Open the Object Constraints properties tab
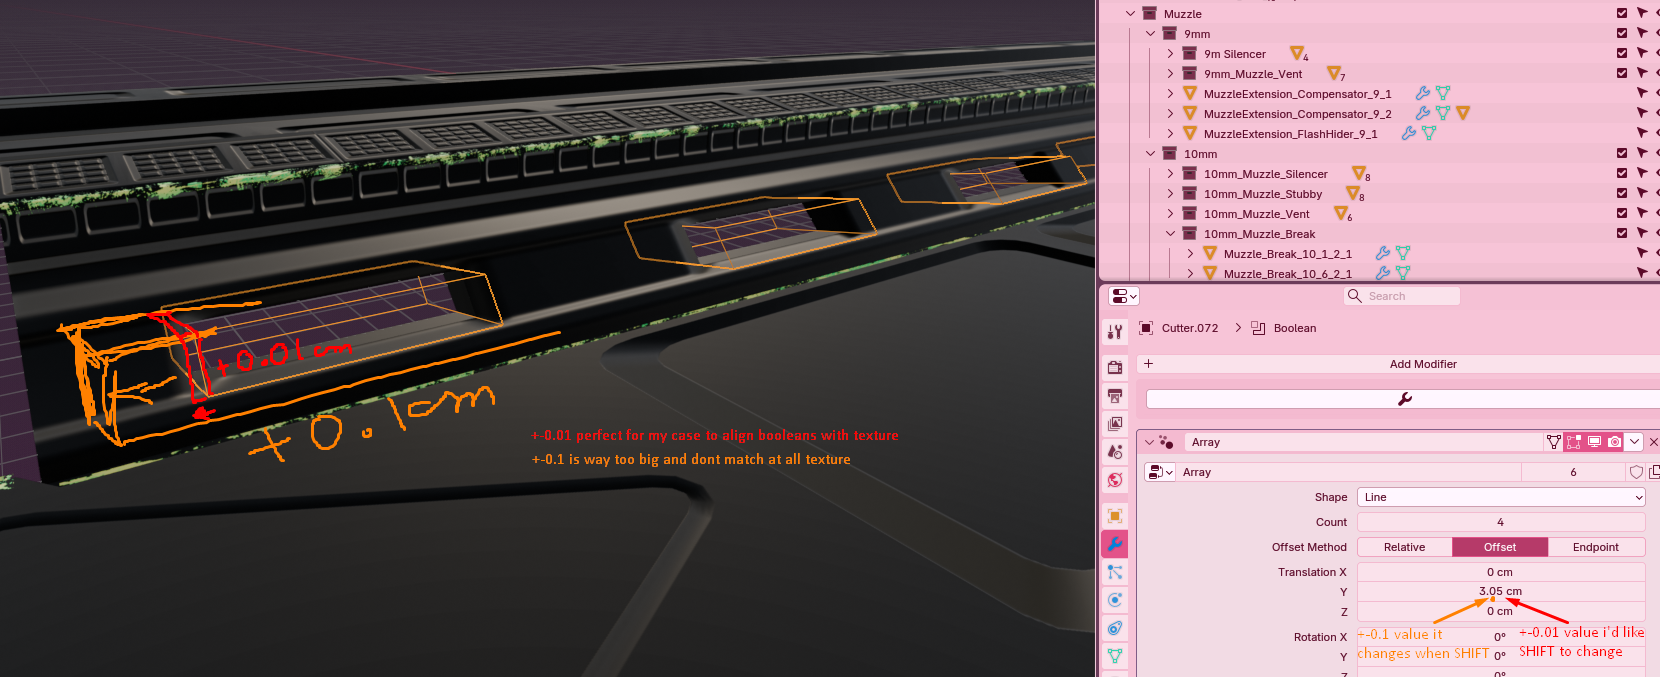This screenshot has height=677, width=1660. [1115, 628]
